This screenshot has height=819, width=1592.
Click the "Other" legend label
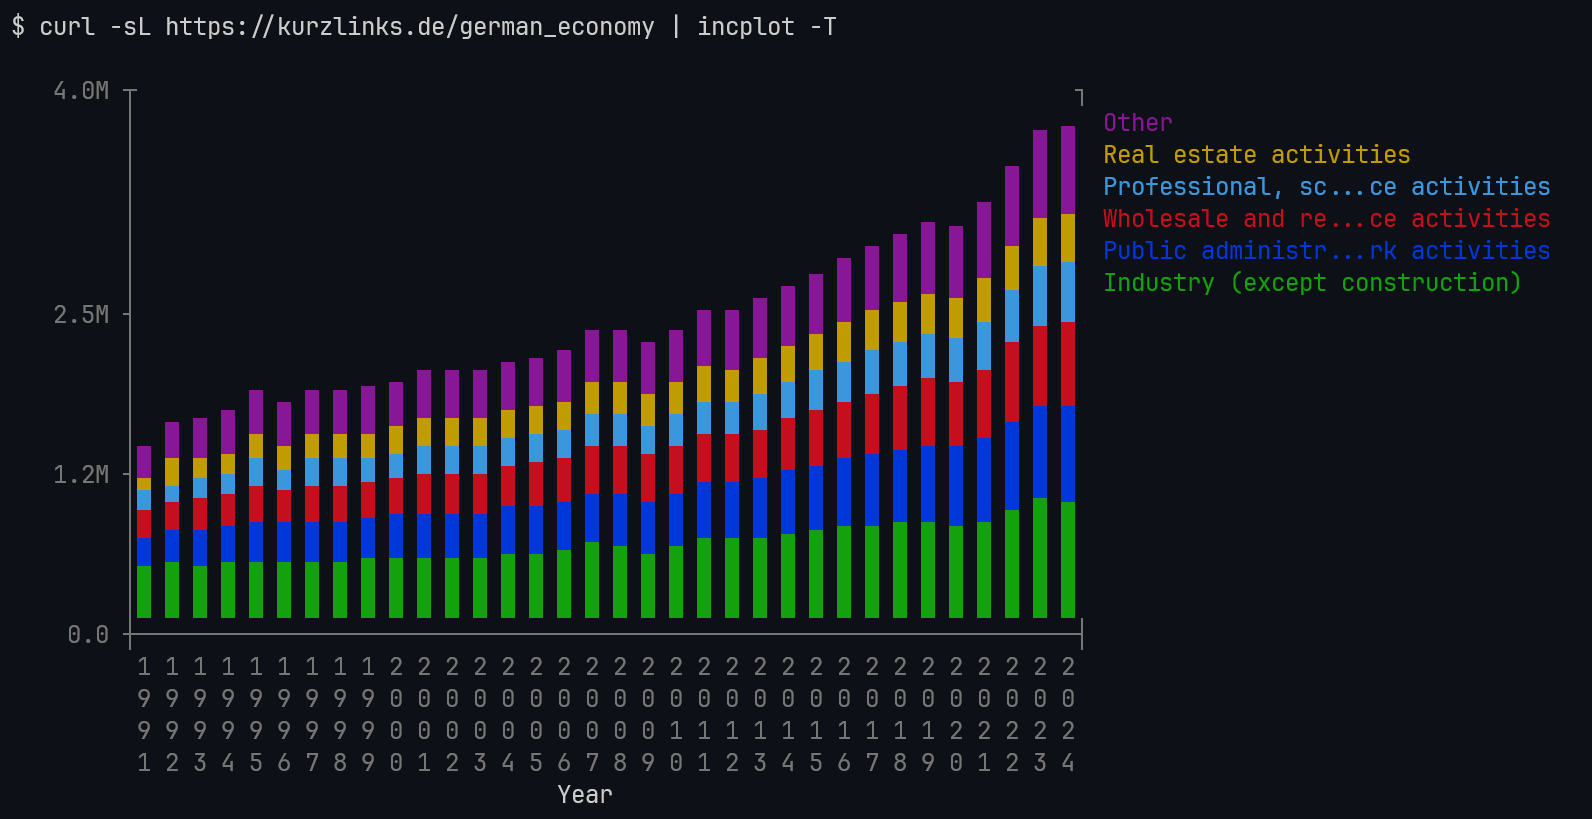click(1137, 123)
